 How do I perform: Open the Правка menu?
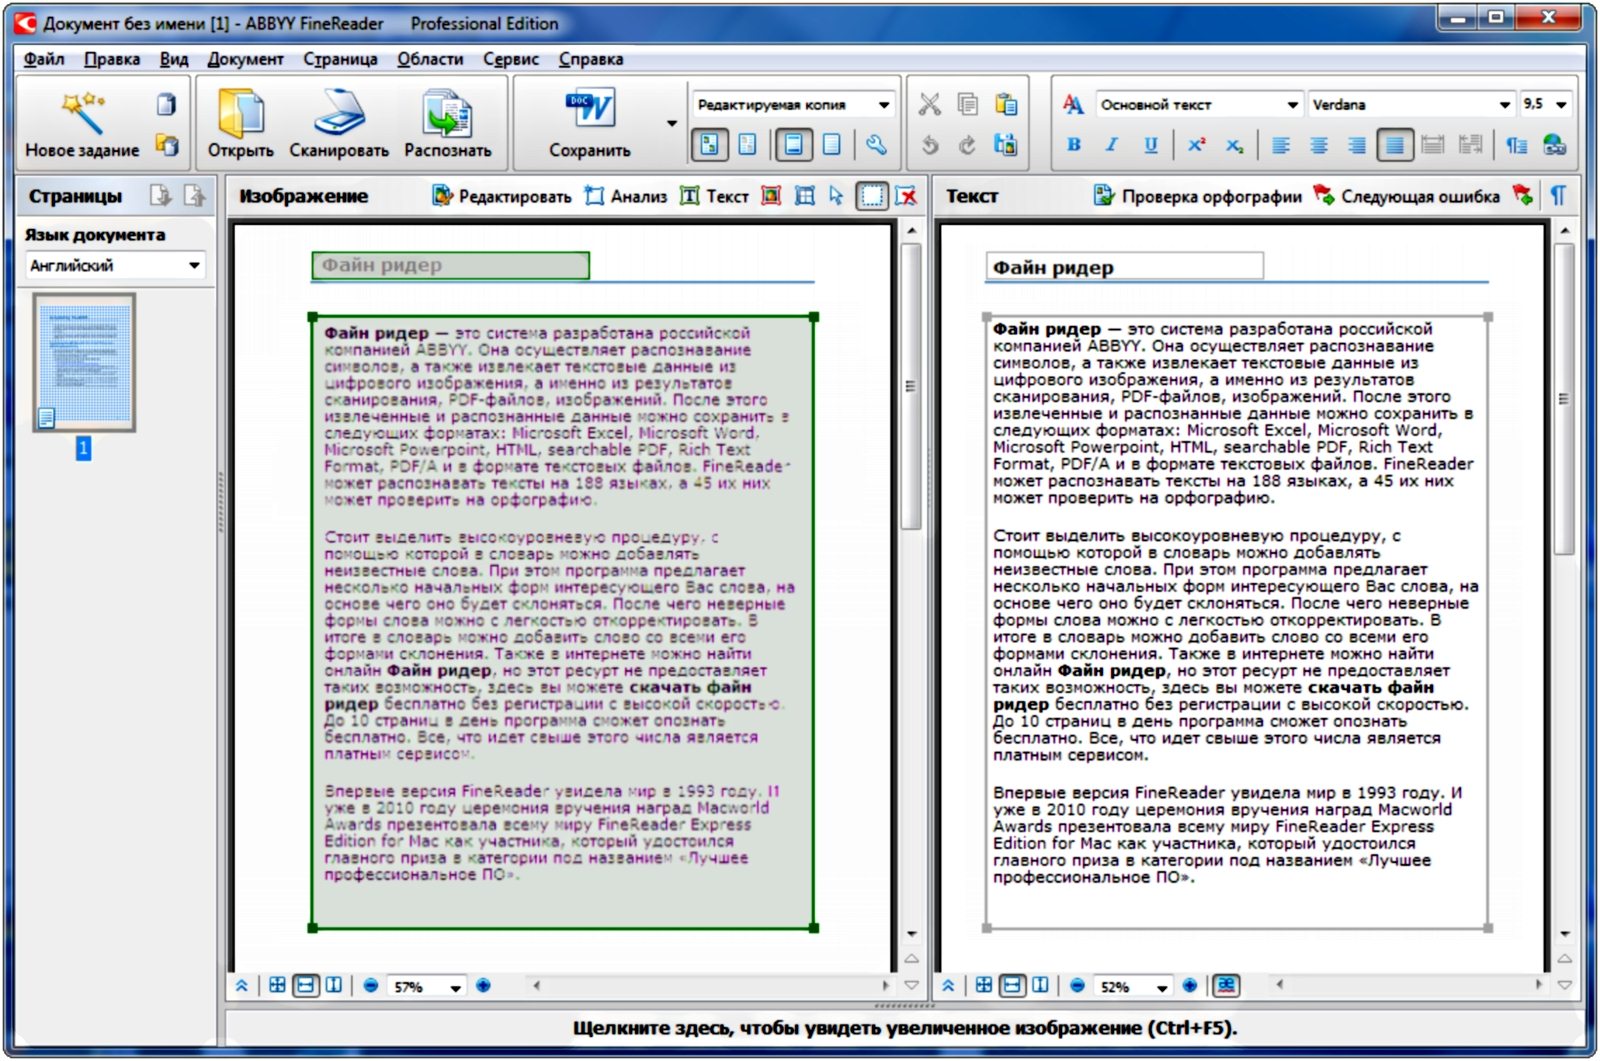(112, 59)
